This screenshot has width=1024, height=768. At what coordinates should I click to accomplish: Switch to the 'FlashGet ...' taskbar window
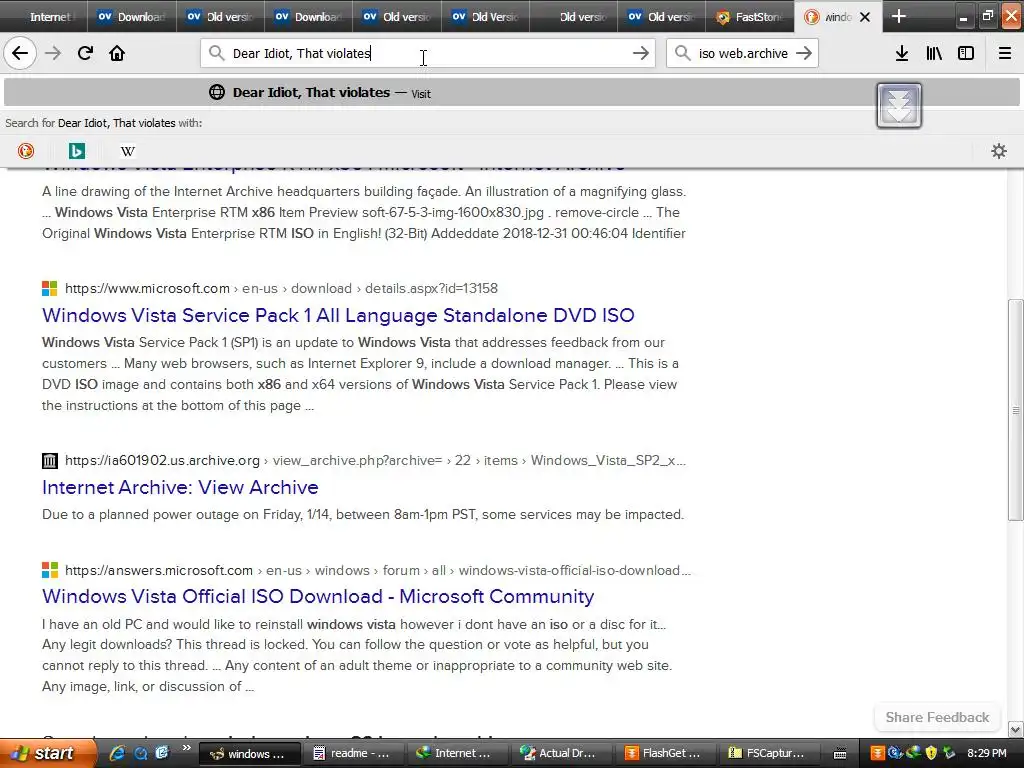pos(664,753)
